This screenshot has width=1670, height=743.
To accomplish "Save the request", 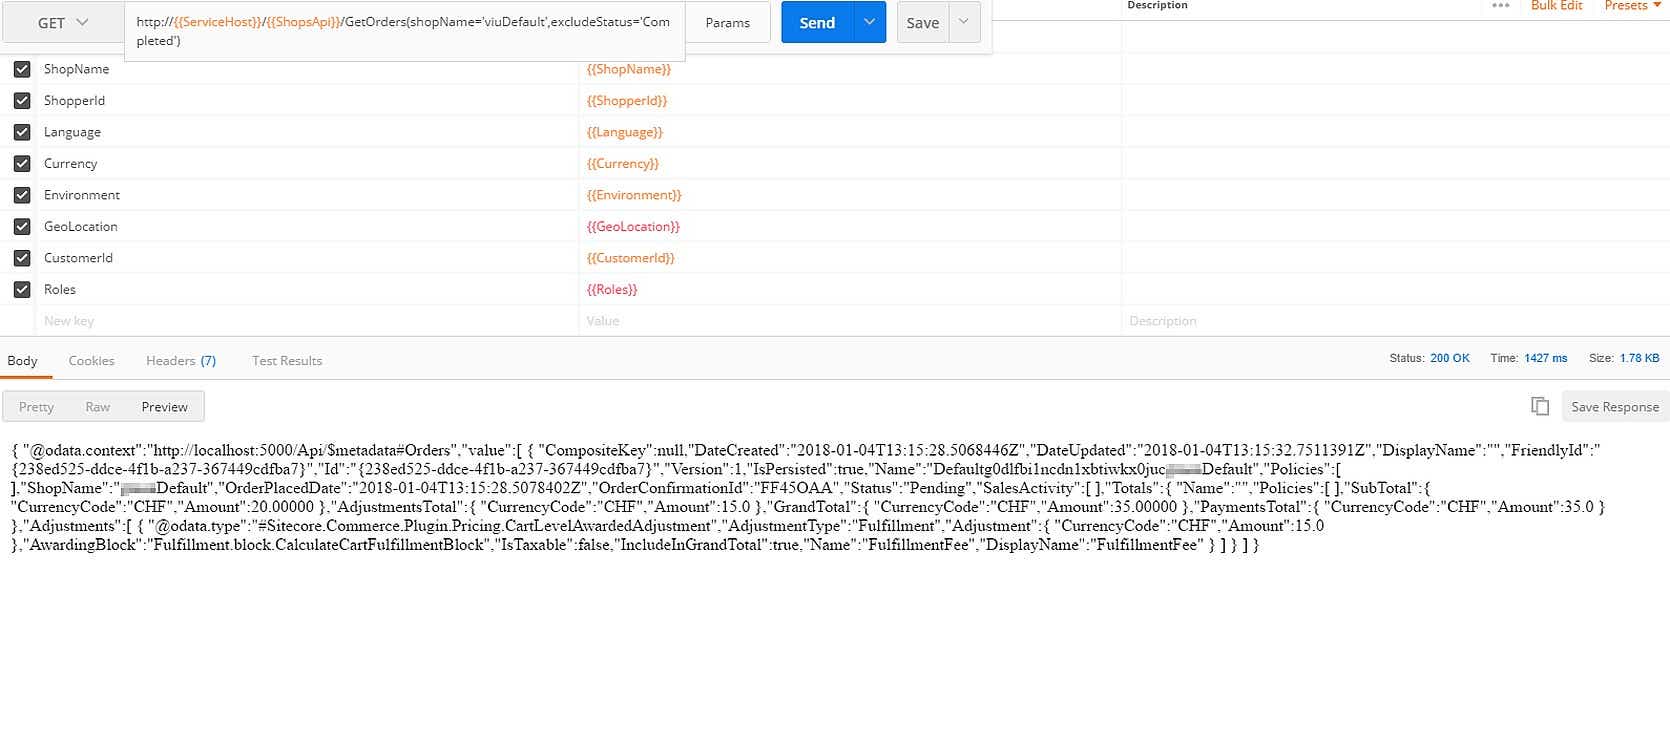I will 922,23.
